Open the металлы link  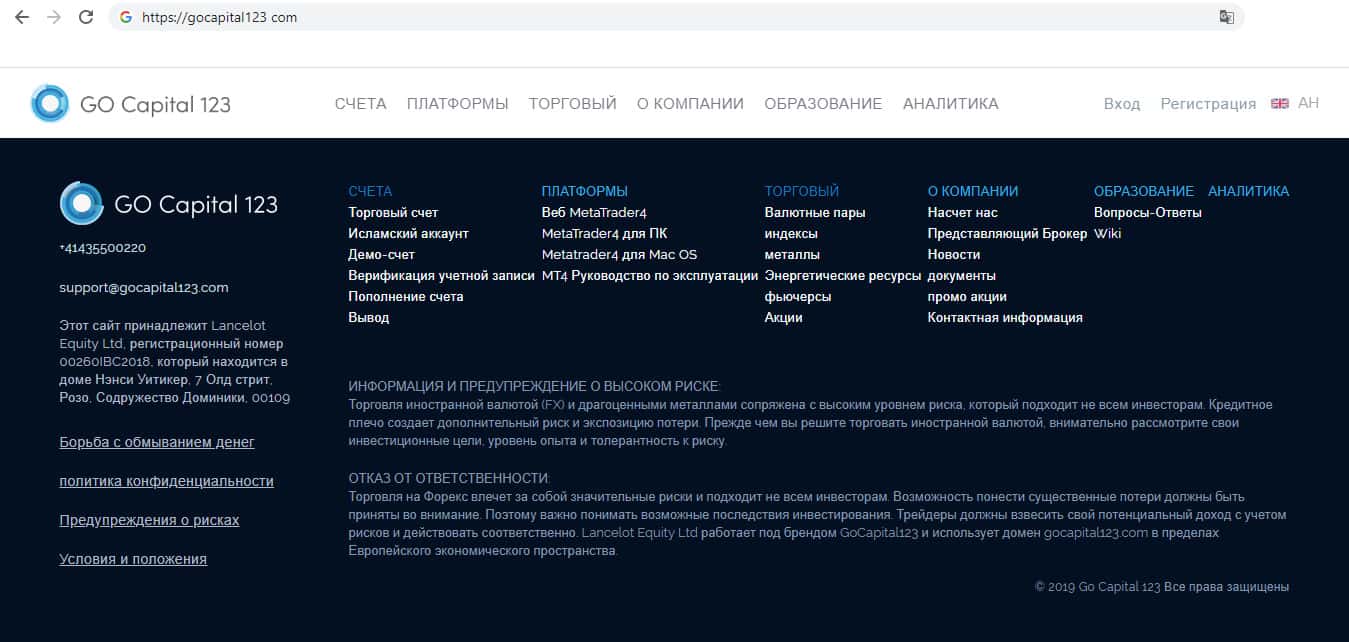(792, 254)
